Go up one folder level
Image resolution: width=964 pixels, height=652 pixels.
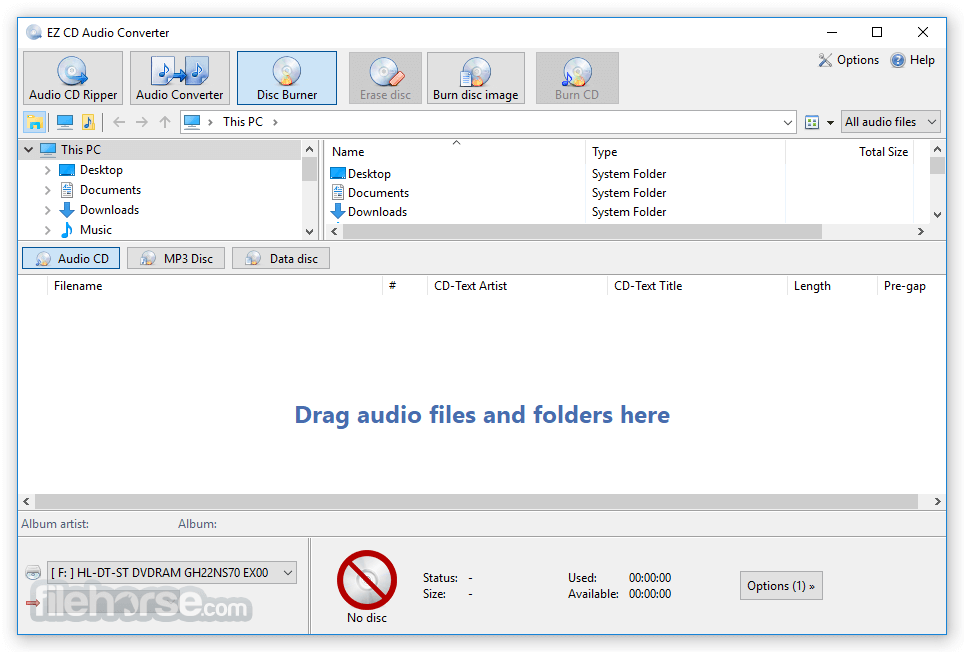[x=165, y=122]
